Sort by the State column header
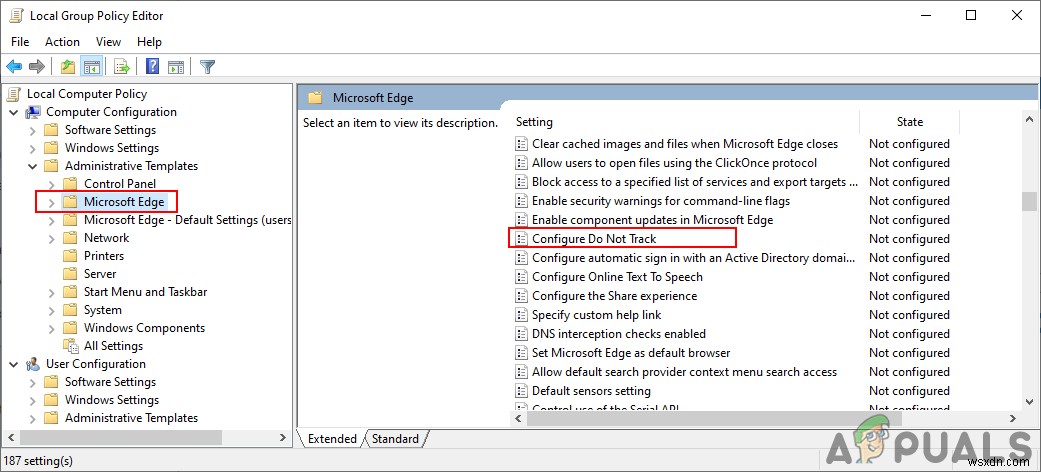Viewport: 1041px width, 472px height. tap(909, 122)
